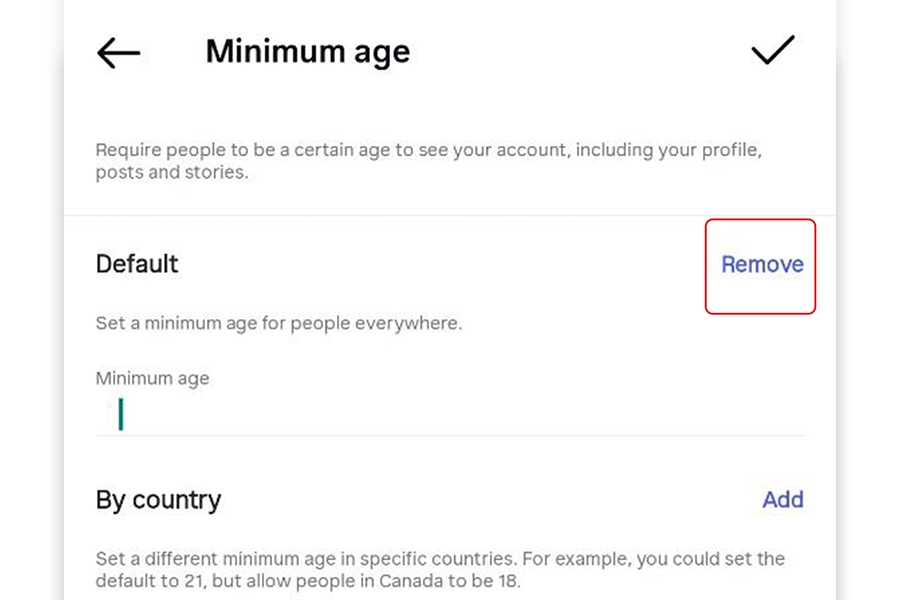Click the "posts and stories" description line
Image resolution: width=900 pixels, height=600 pixels.
click(x=169, y=172)
